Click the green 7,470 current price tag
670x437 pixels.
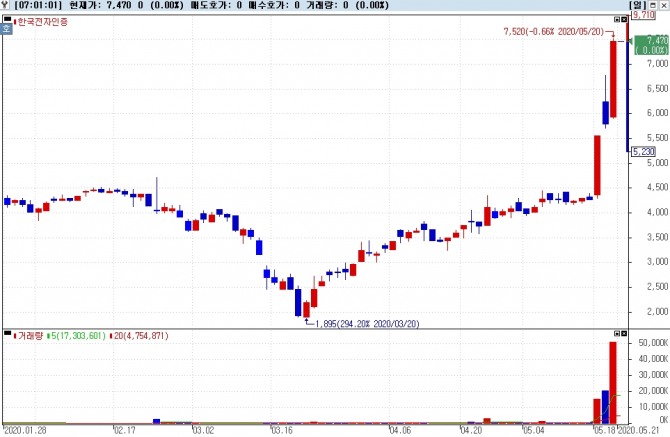651,45
